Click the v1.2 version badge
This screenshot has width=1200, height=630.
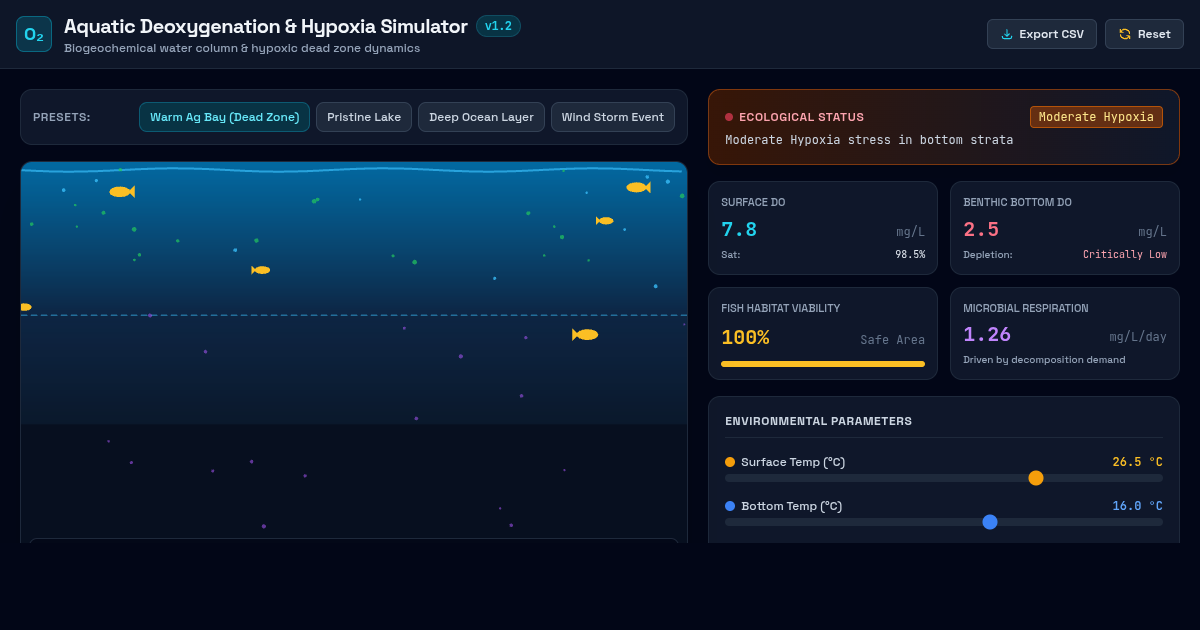[498, 26]
